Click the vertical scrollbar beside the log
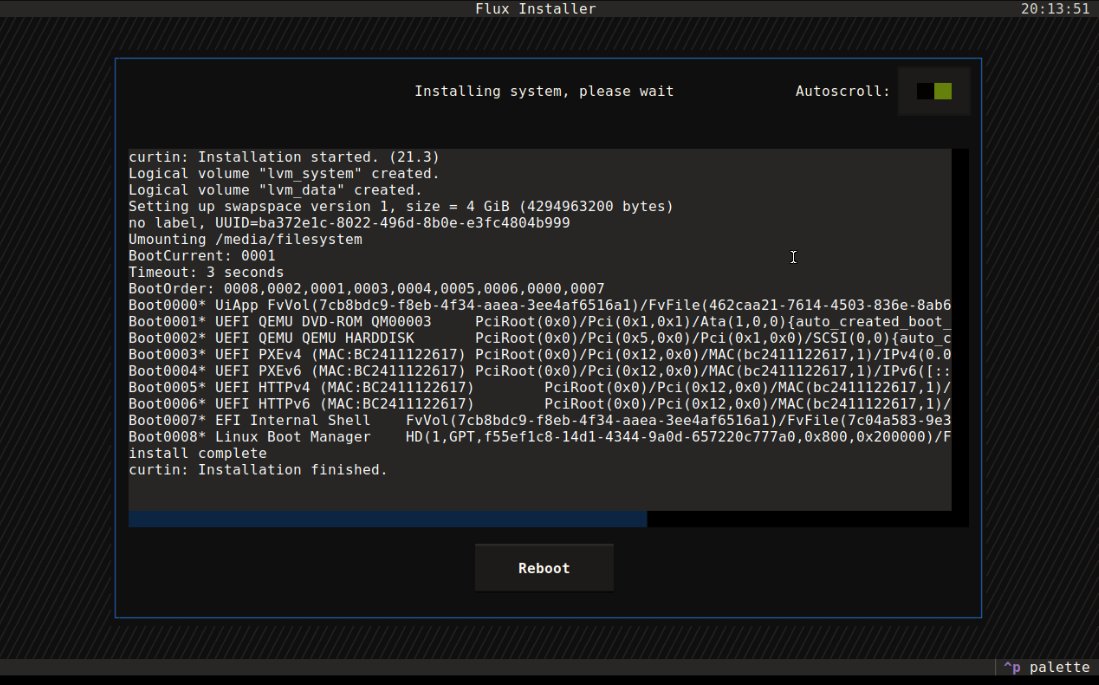Viewport: 1099px width, 685px height. pyautogui.click(x=960, y=330)
